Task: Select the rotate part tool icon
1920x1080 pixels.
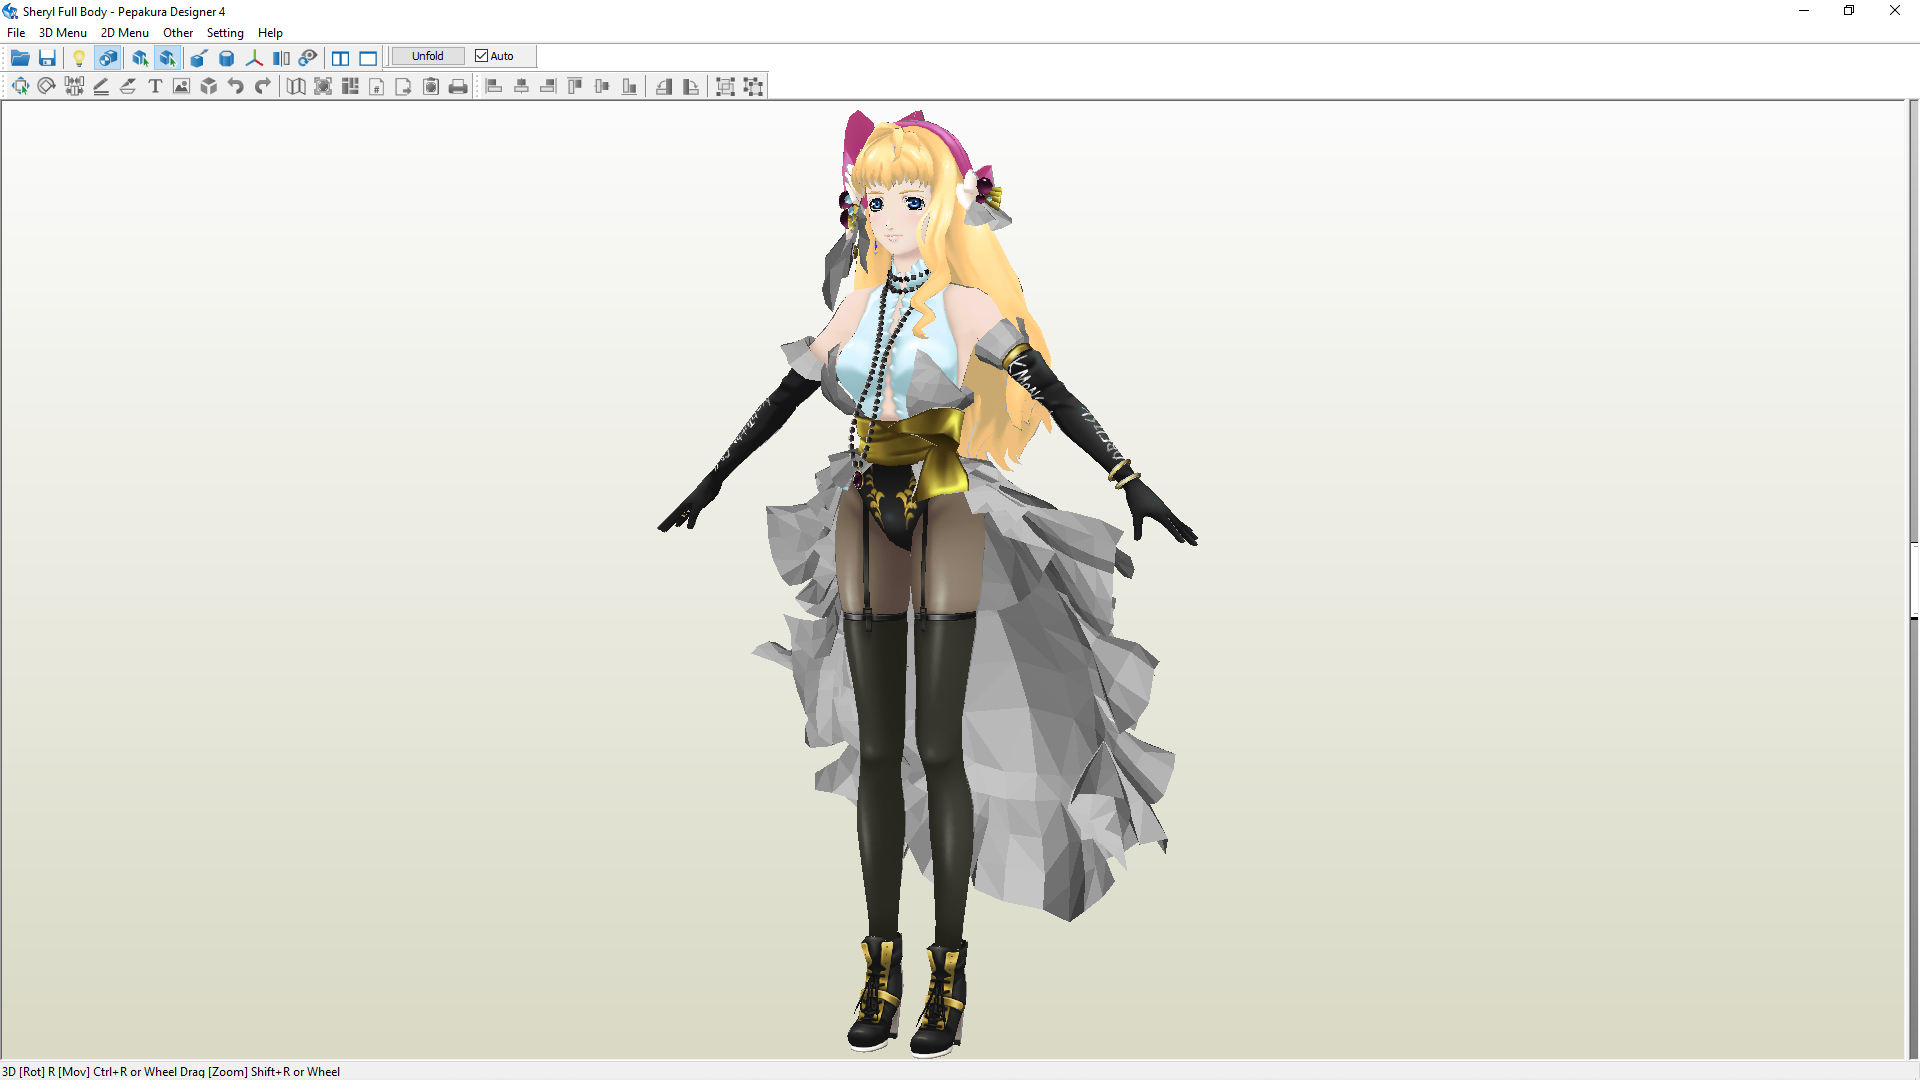Action: (47, 86)
